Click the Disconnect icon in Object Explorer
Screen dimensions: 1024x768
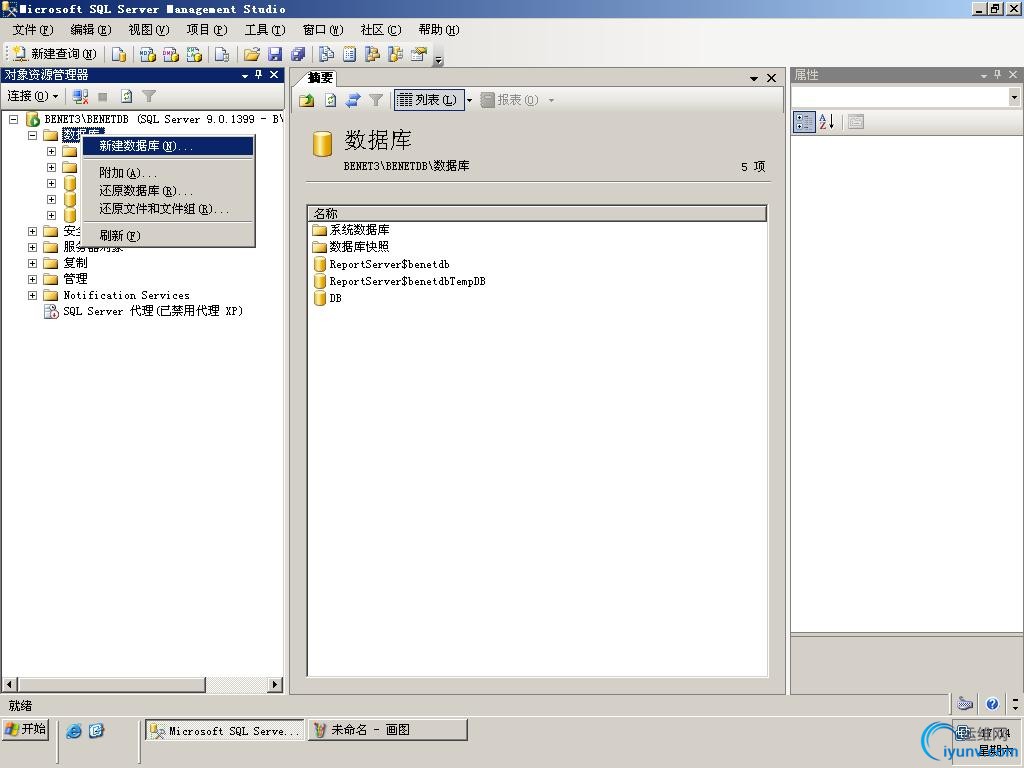click(80, 97)
